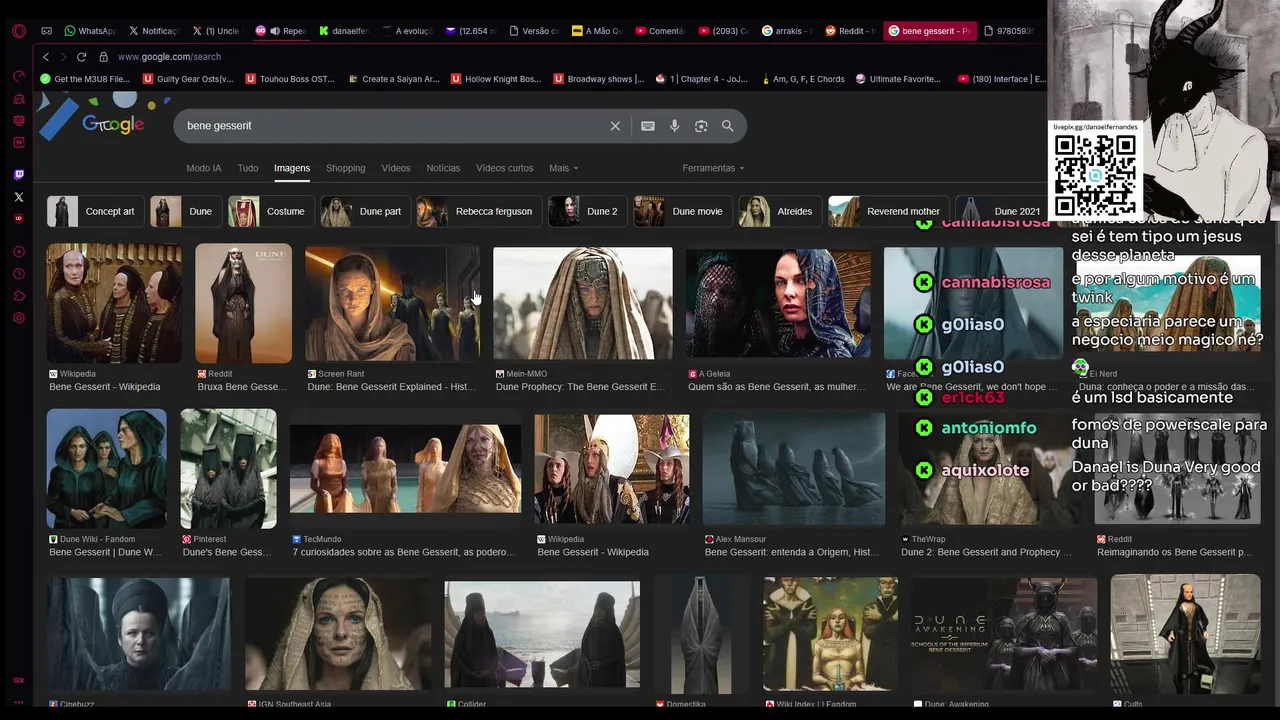1280x720 pixels.
Task: Open the Dune Wiki Fandom image result
Action: pyautogui.click(x=106, y=469)
